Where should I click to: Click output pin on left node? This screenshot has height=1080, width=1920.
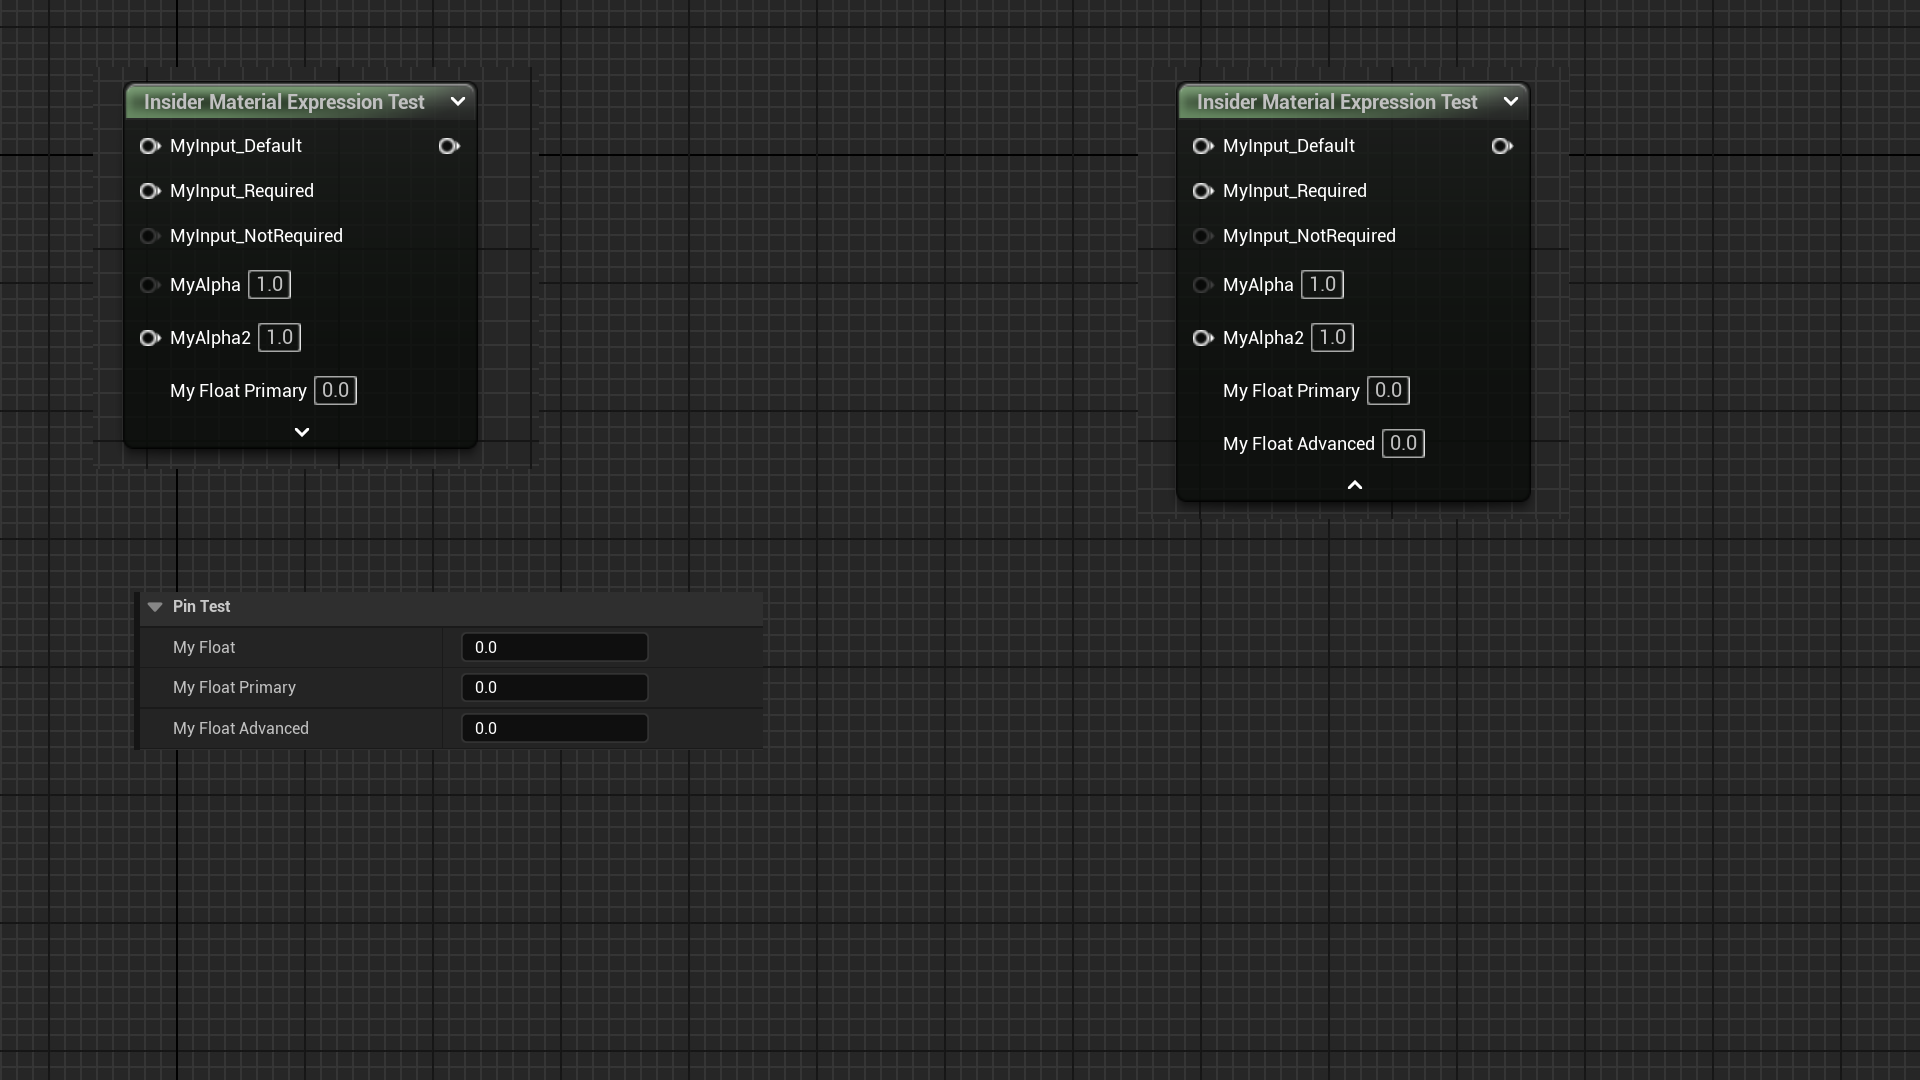(449, 146)
